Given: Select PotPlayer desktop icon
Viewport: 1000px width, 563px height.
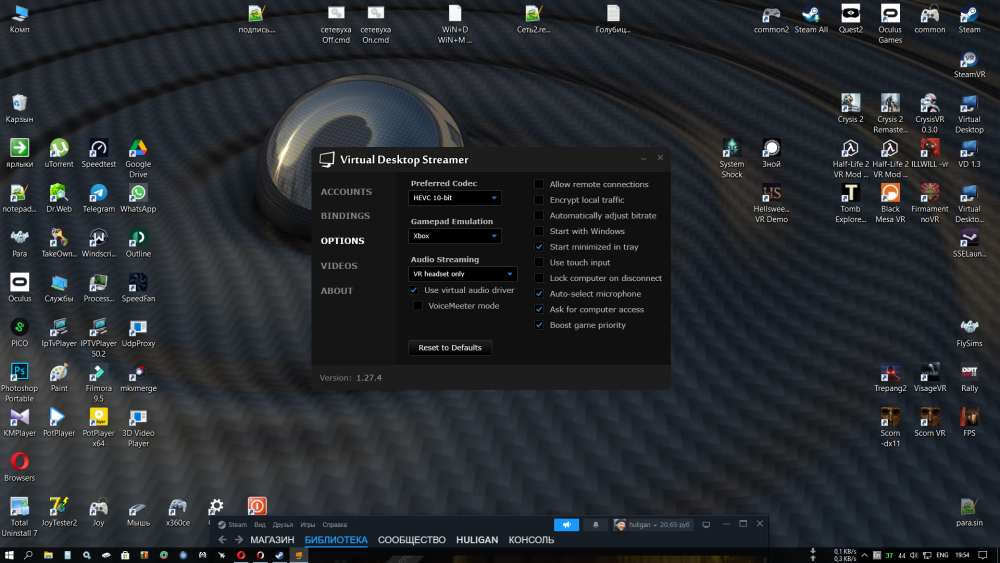Looking at the screenshot, I should (x=59, y=423).
